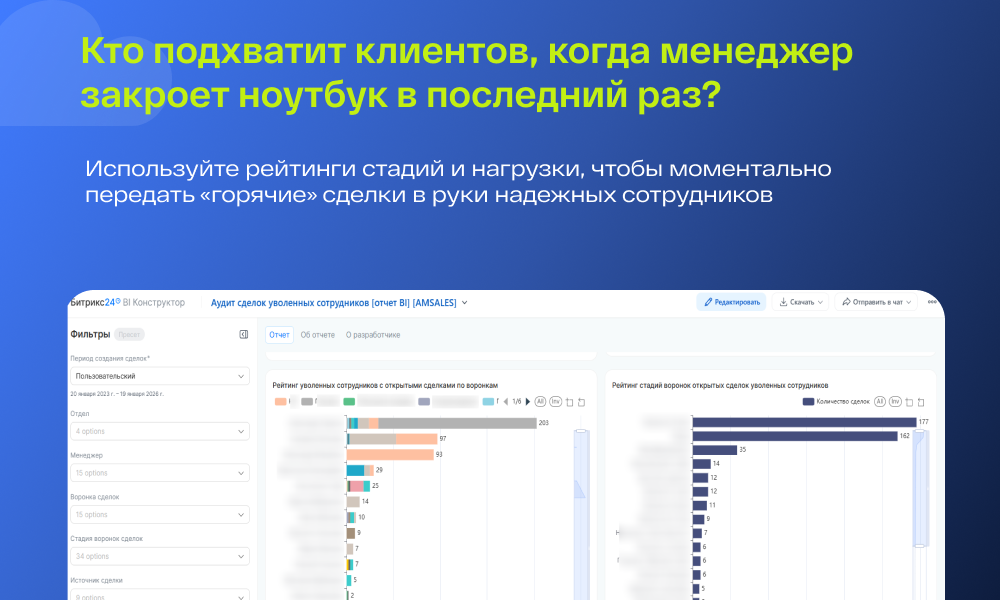Open the Скачать download dropdown
This screenshot has width=1000, height=600.
click(x=801, y=302)
